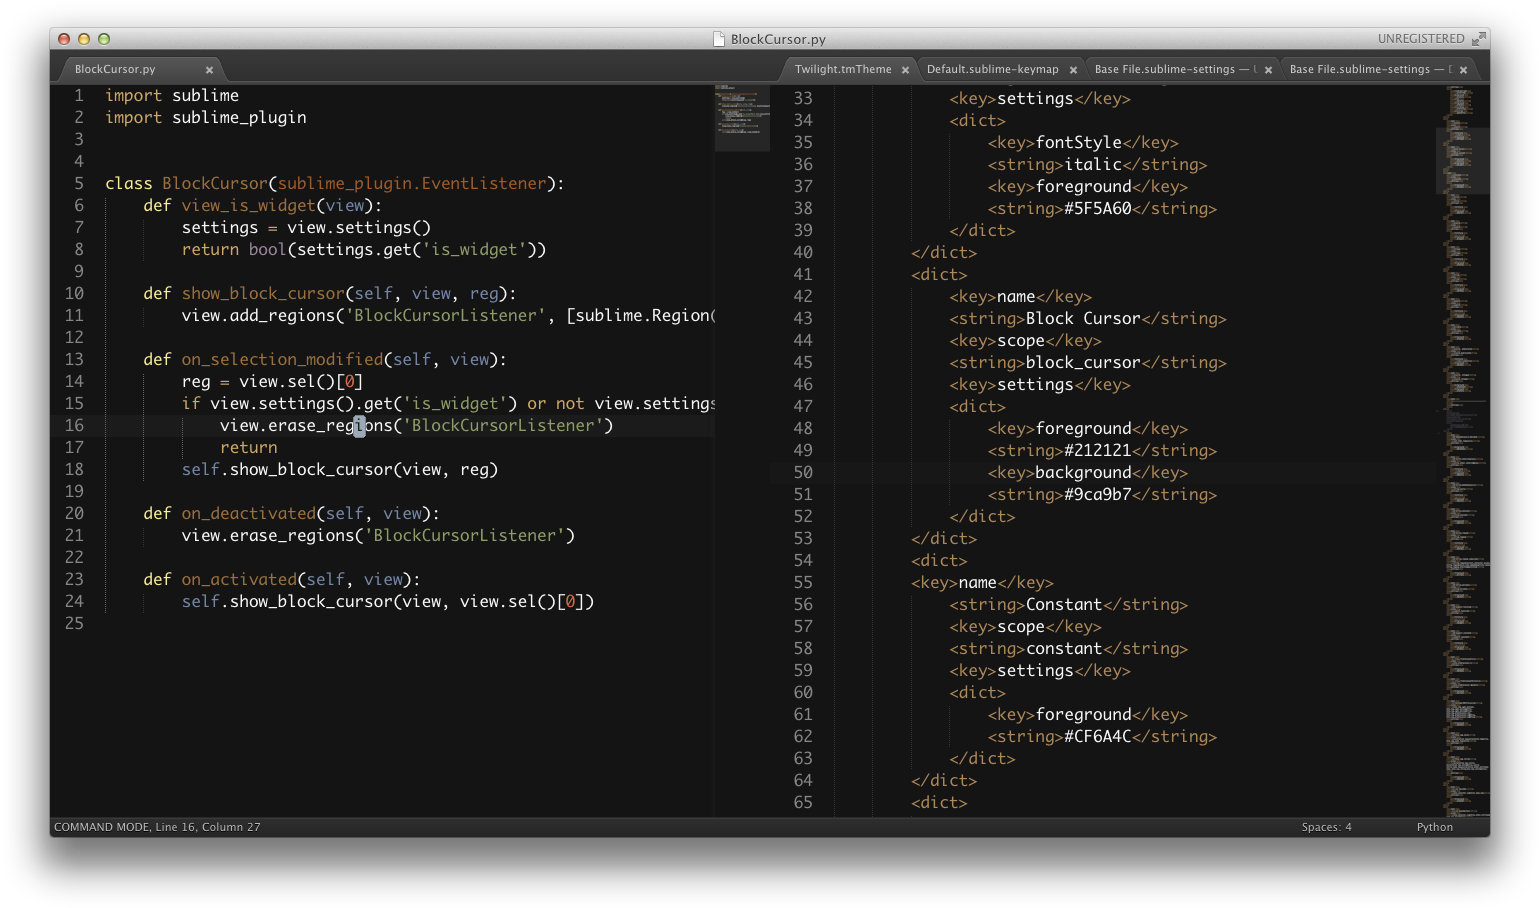Close the Default.sublime-keymap tab

pos(1073,70)
